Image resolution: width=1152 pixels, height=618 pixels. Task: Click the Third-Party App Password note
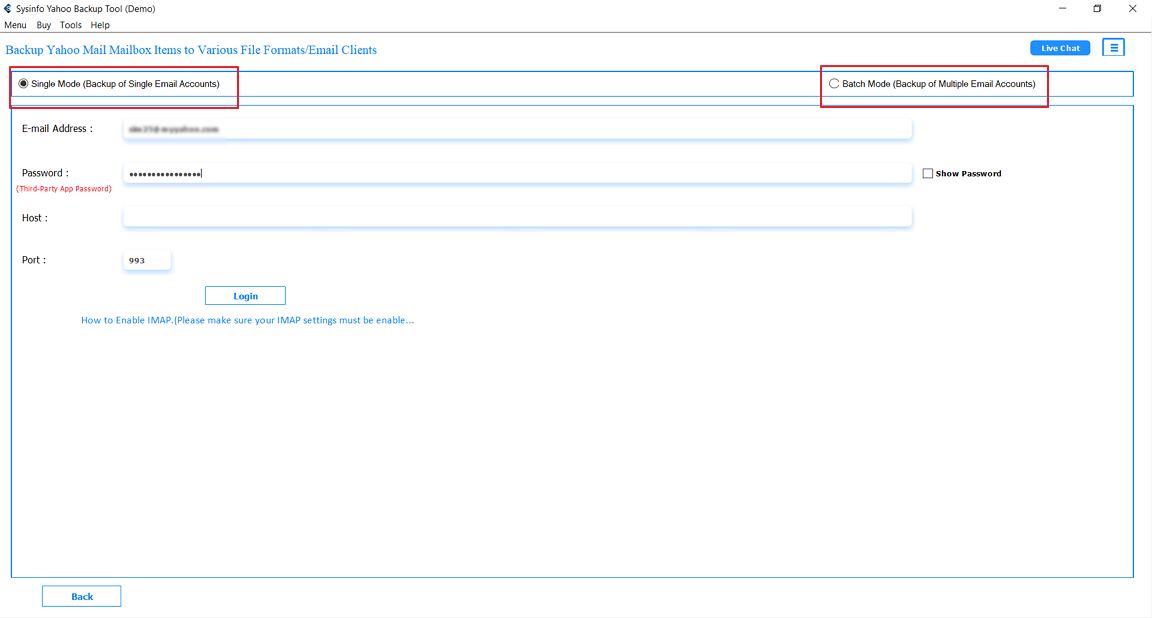[64, 189]
